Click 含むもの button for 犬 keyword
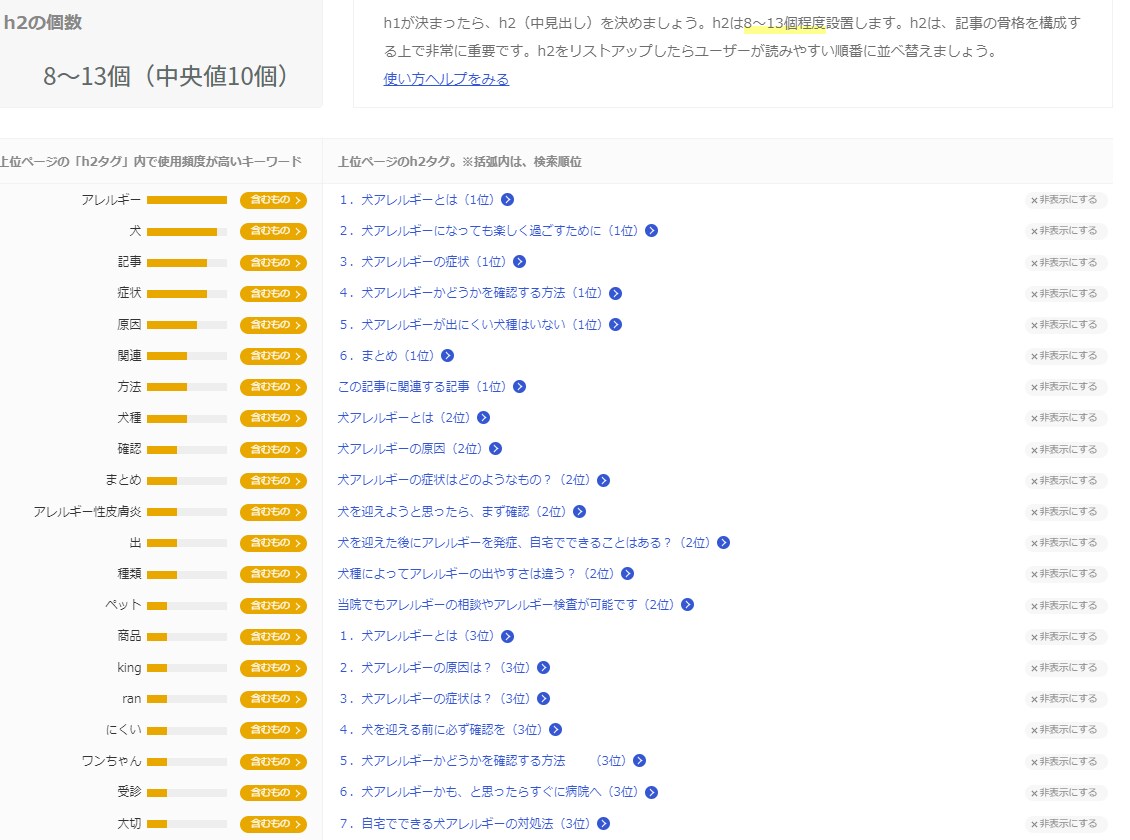The image size is (1130, 840). click(274, 231)
